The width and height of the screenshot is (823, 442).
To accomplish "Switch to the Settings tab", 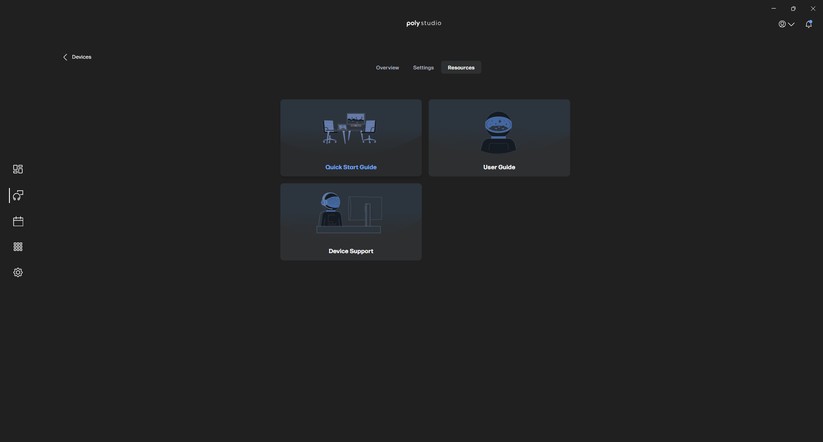I will tap(423, 68).
